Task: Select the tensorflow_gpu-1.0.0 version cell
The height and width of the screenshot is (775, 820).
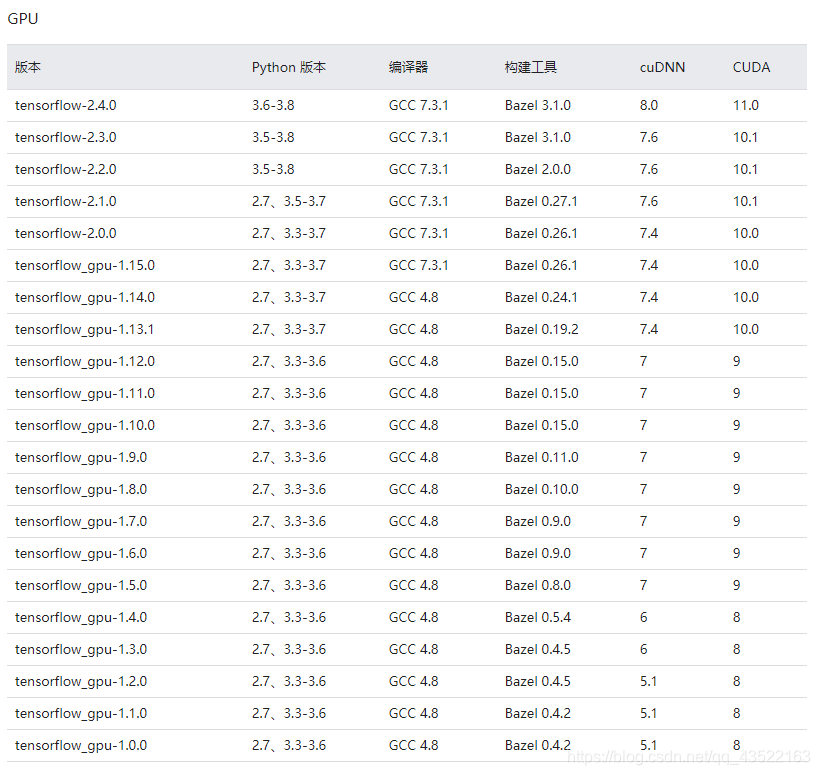Action: tap(81, 745)
